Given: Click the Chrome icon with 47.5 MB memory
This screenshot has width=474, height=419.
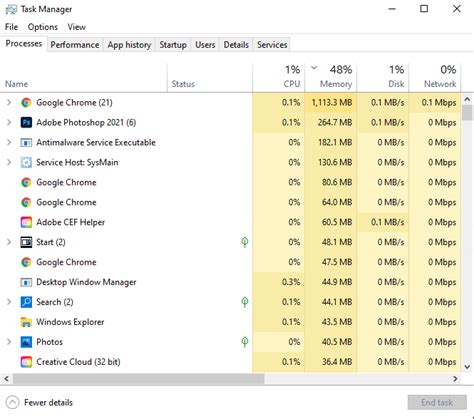Looking at the screenshot, I should pos(26,262).
